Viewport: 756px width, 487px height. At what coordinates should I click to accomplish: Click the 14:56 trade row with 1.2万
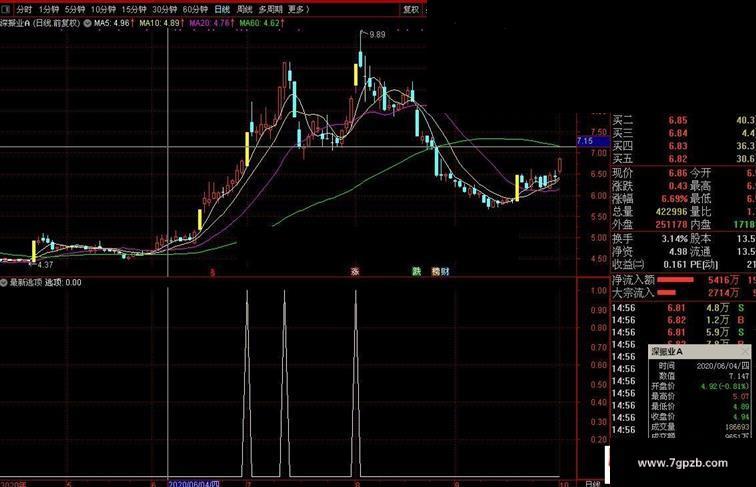684,320
